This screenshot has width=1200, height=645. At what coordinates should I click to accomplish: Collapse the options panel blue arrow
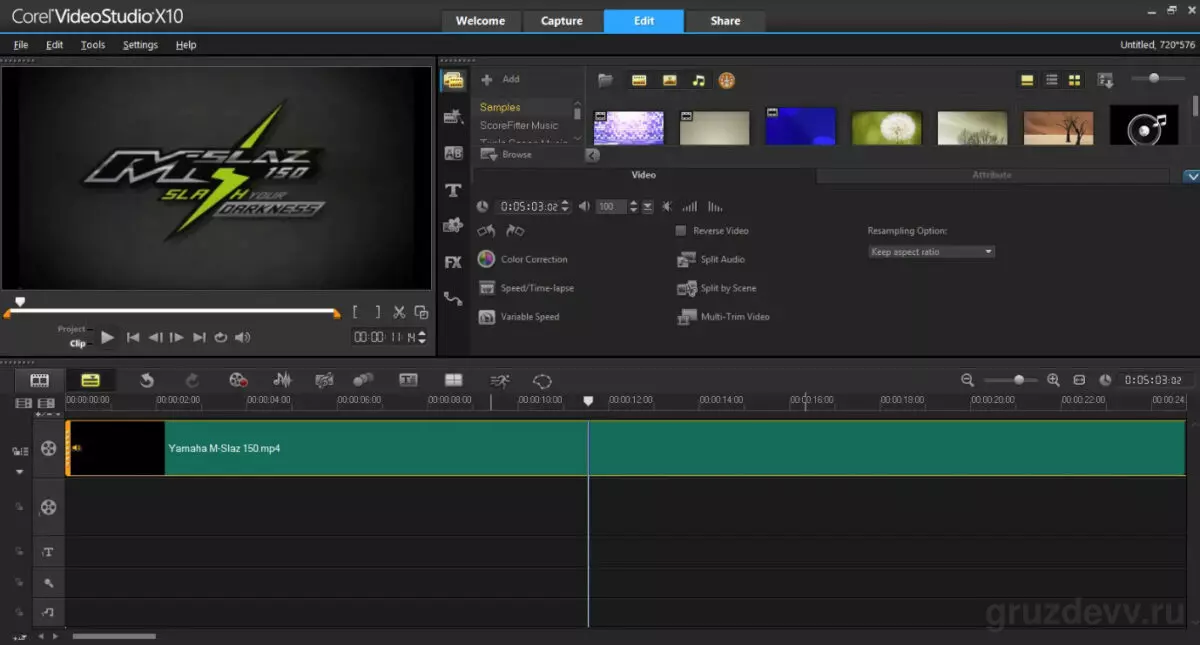tap(1190, 176)
